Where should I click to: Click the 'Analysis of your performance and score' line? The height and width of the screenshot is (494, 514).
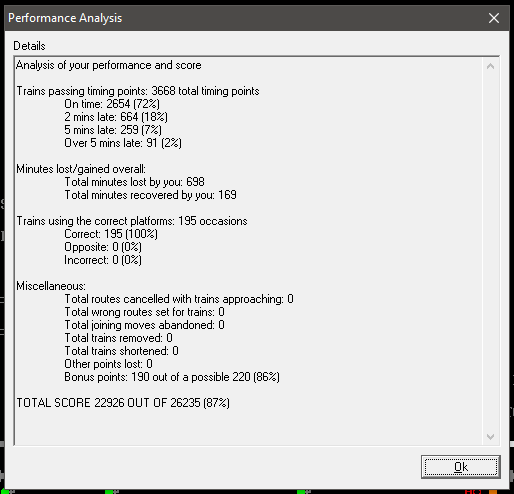(109, 65)
